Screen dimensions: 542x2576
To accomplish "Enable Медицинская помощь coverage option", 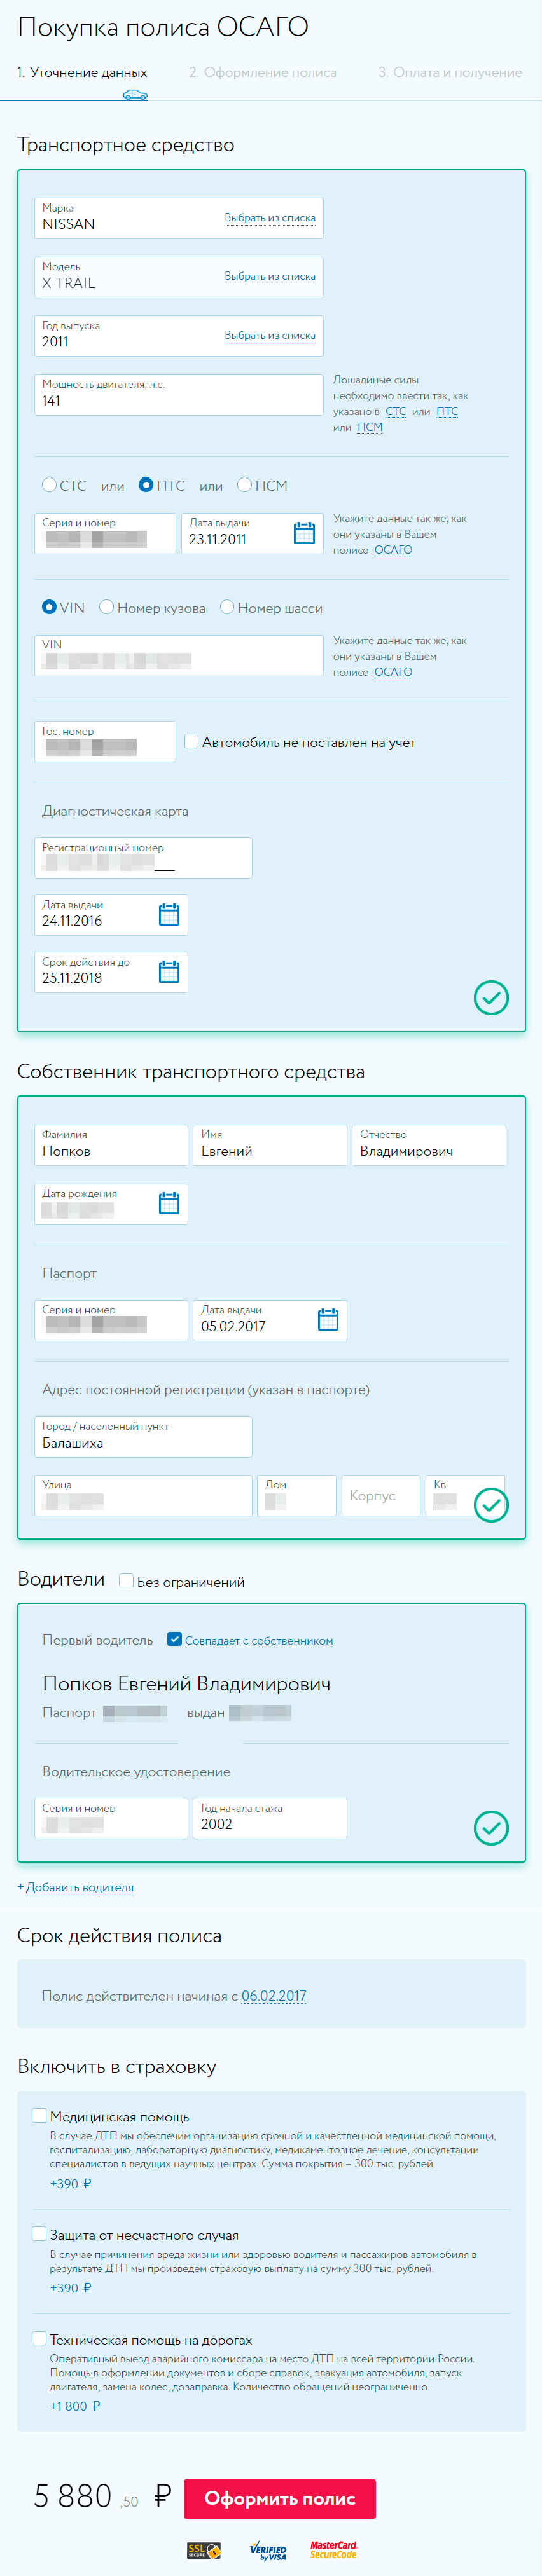I will 39,2115.
